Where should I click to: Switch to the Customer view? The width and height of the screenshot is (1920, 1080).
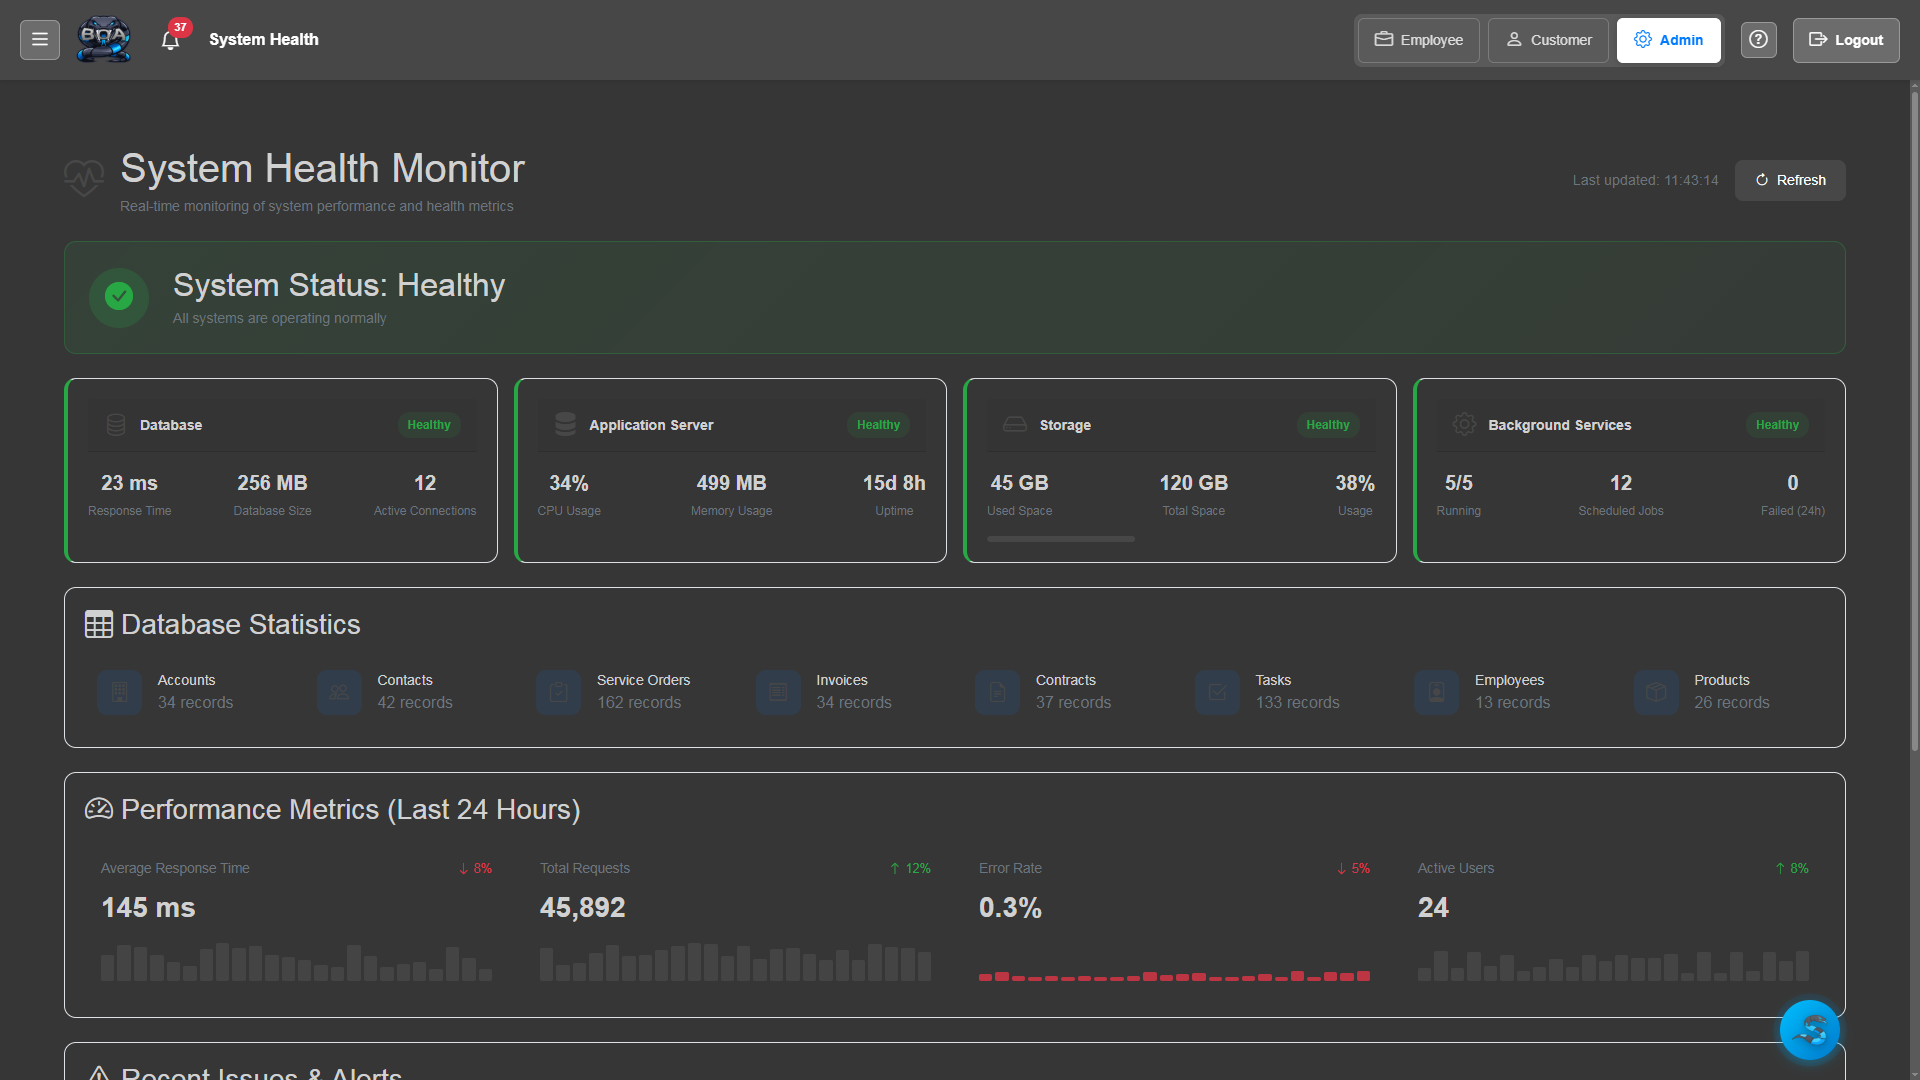1547,40
